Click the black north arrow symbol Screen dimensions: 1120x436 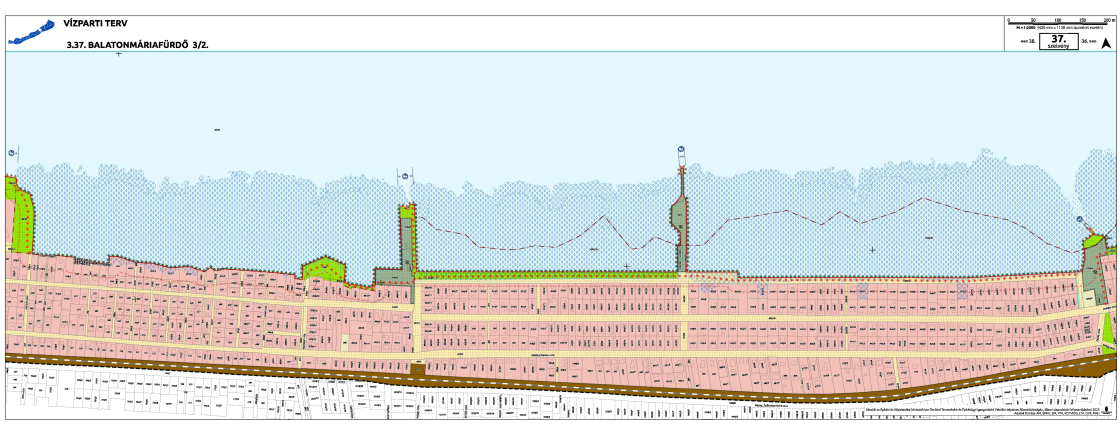point(1106,42)
